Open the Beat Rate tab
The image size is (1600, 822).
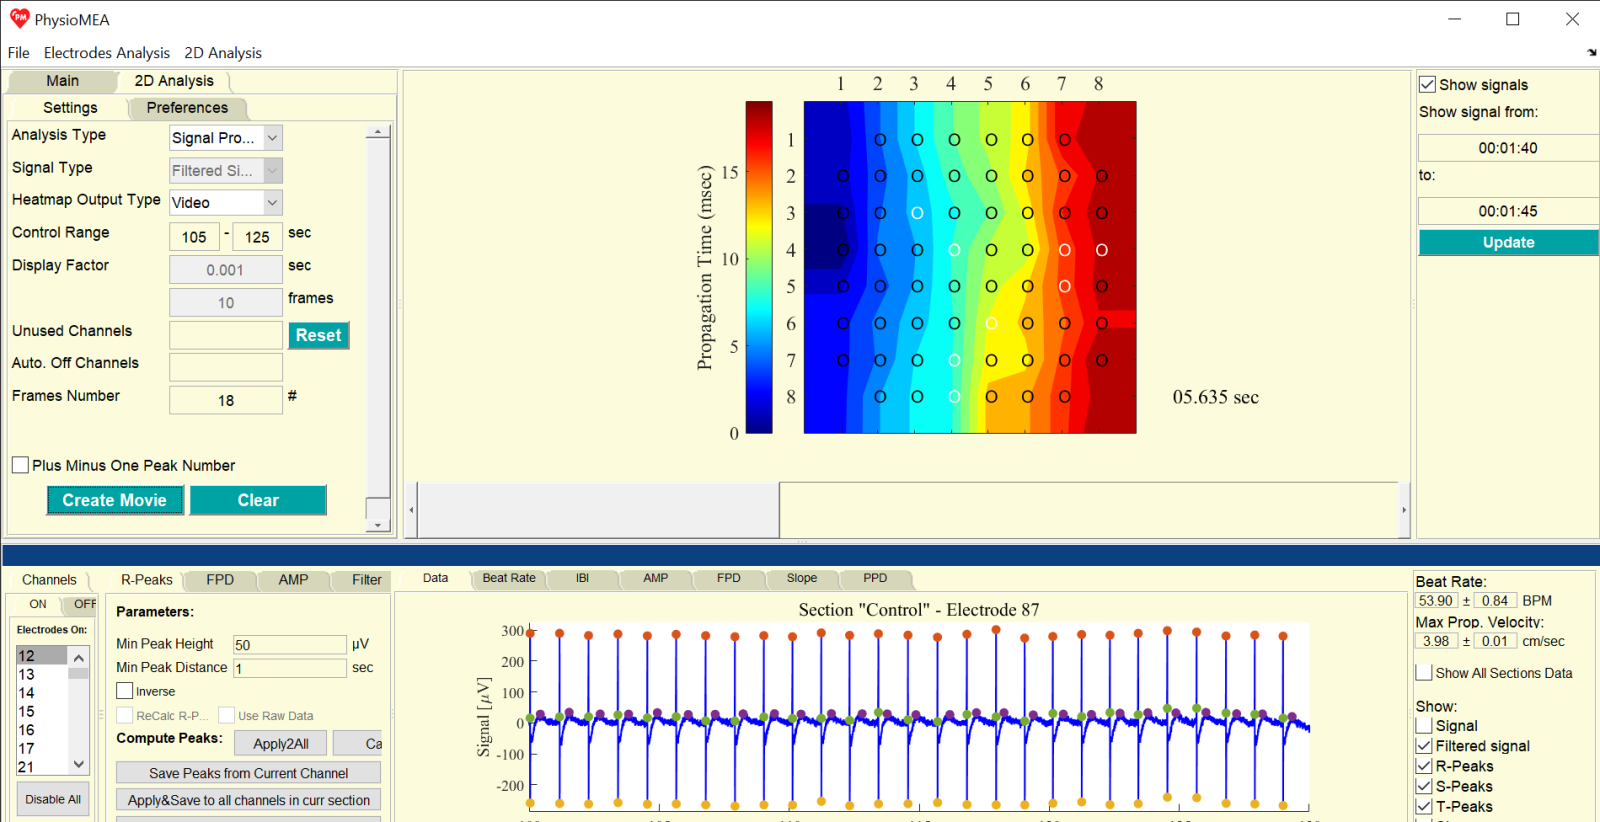coord(508,578)
